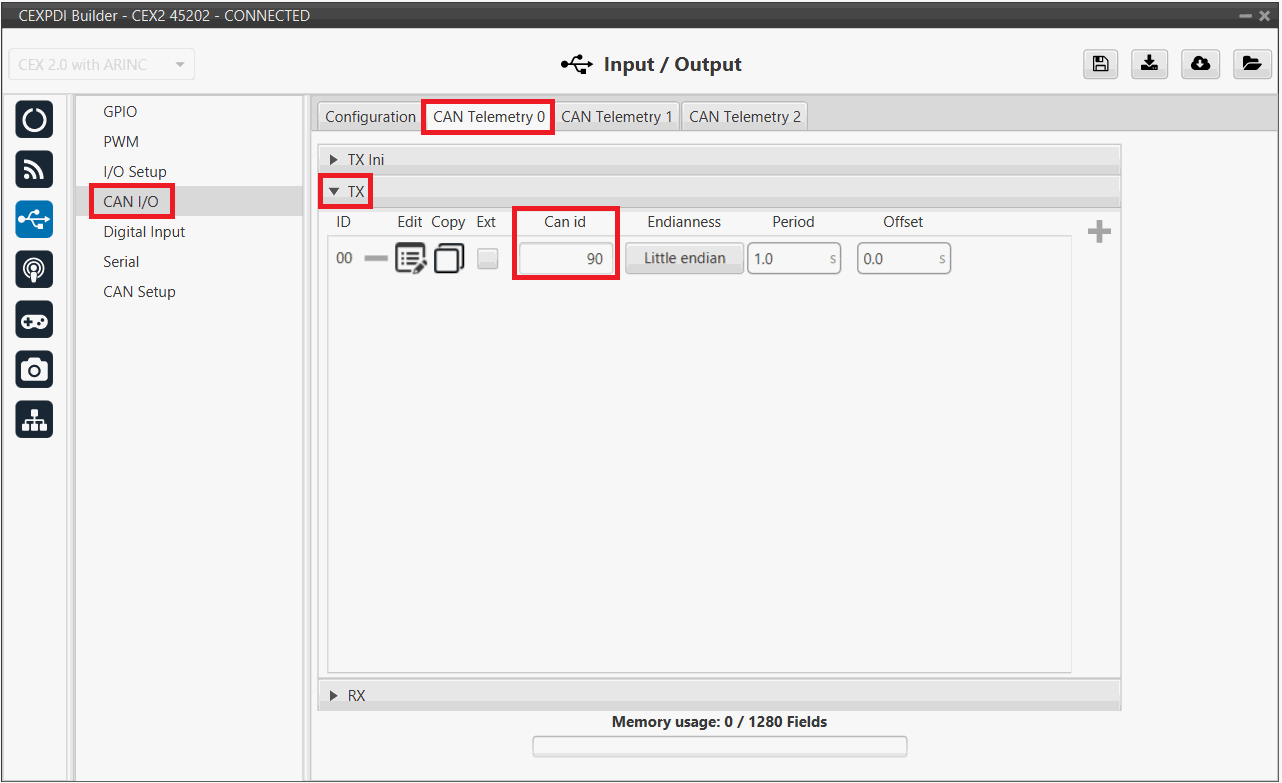
Task: Add a new TX message with plus
Action: click(1099, 232)
